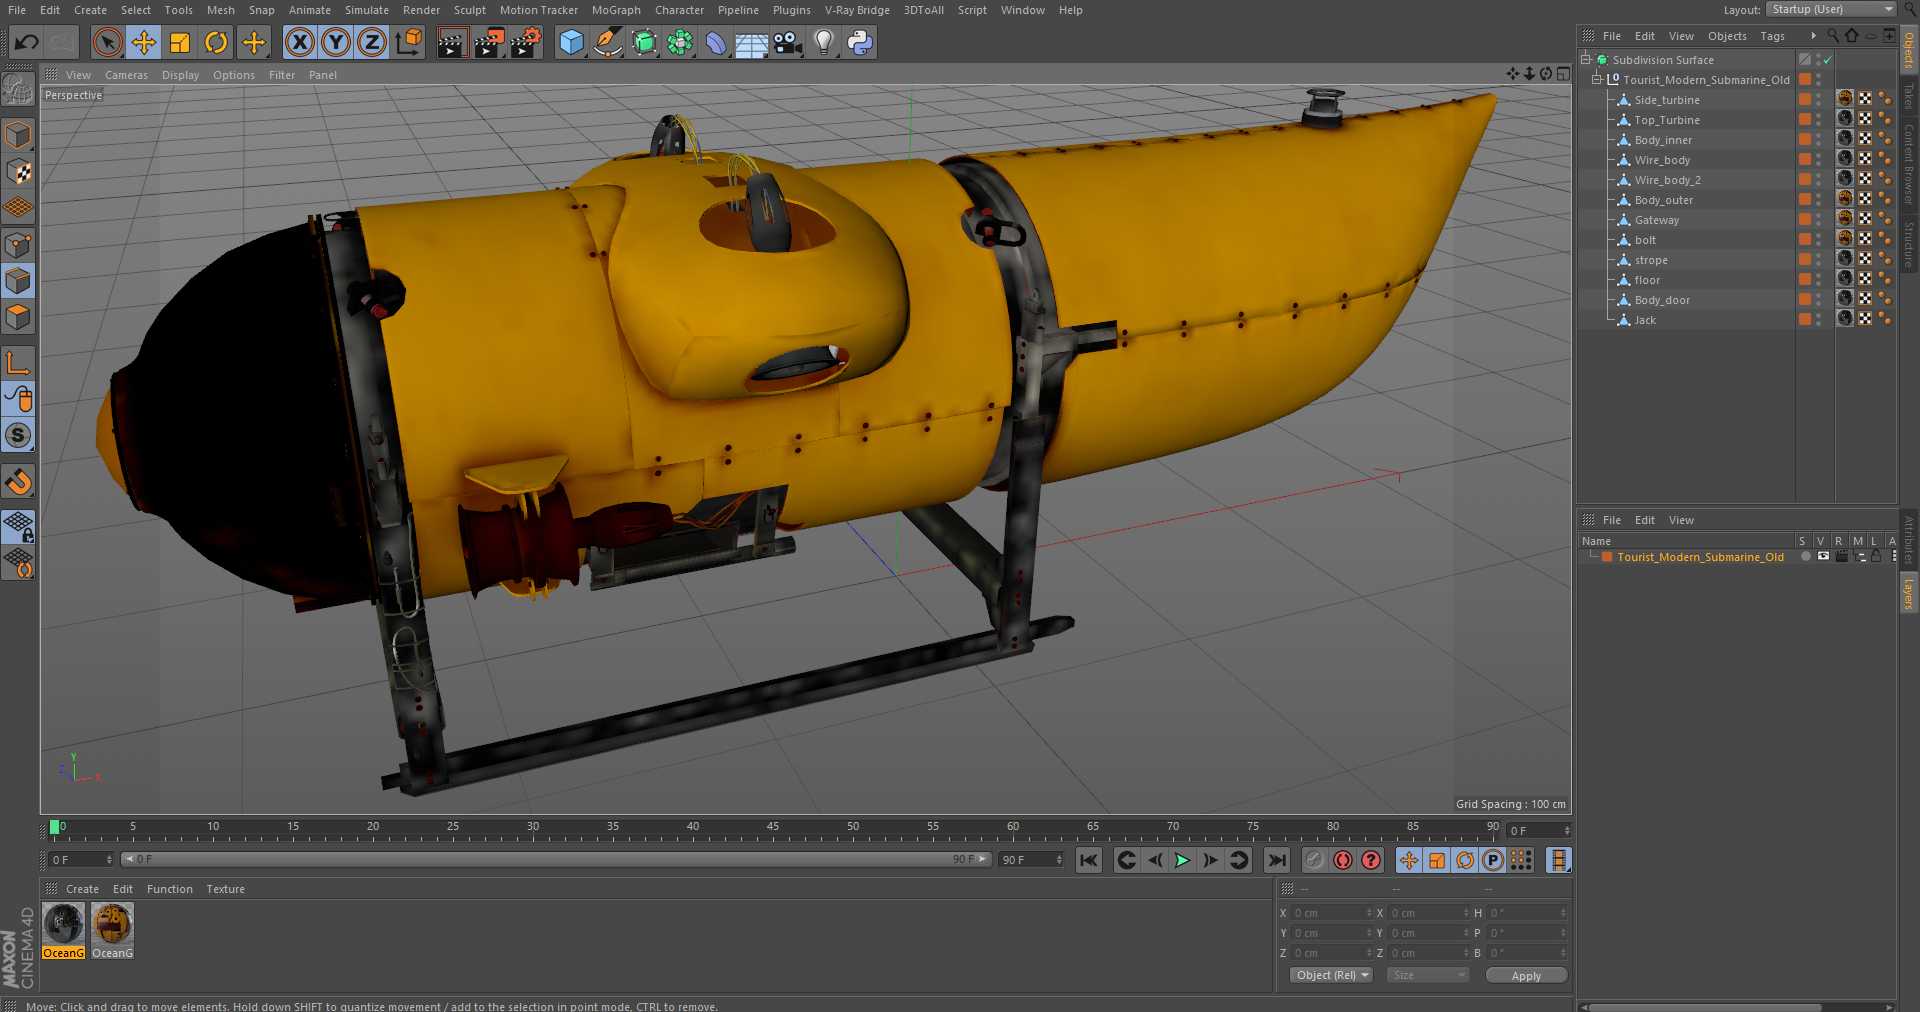Go to start of animation
Image resolution: width=1920 pixels, height=1012 pixels.
1089,860
